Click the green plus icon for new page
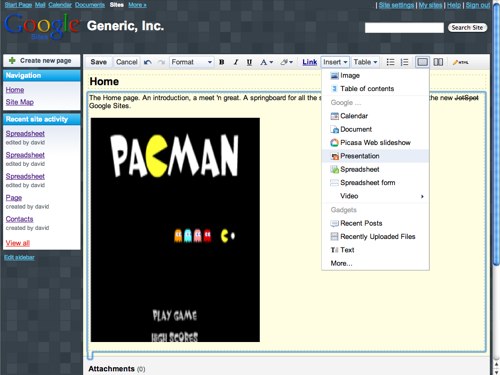This screenshot has height=375, width=500. [x=12, y=60]
